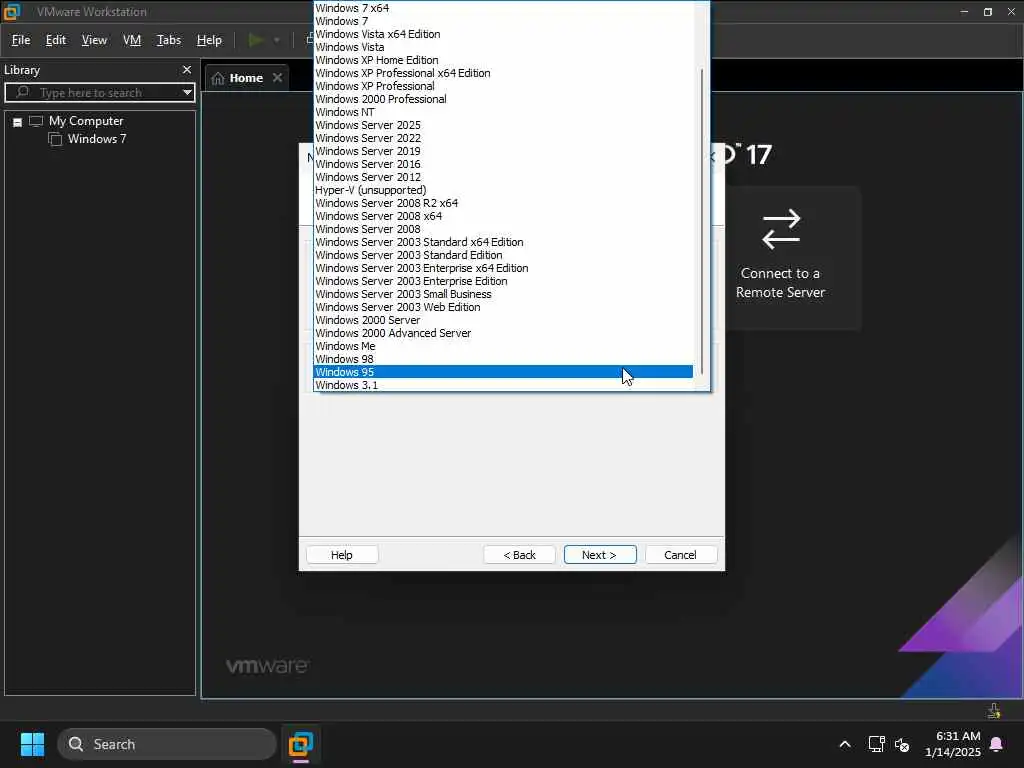Choose Windows 2000 Professional entry
Viewport: 1024px width, 768px height.
503,99
